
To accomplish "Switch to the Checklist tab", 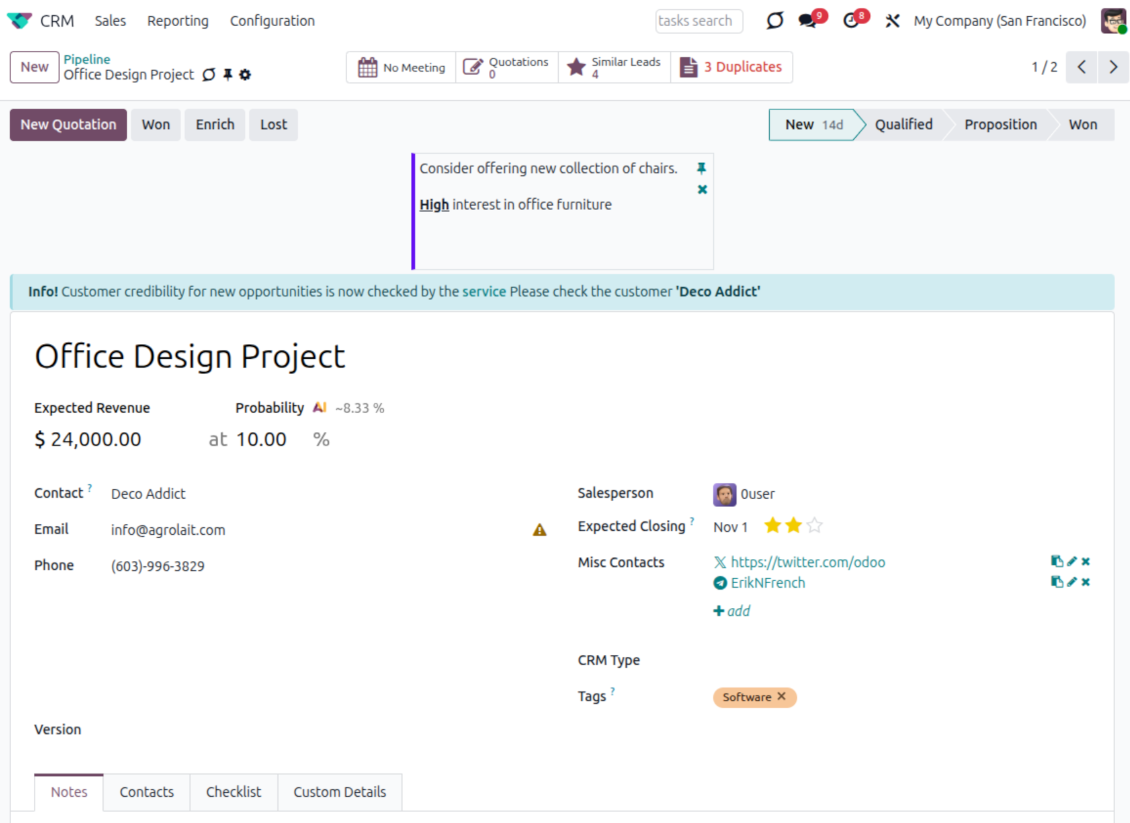I will [x=233, y=792].
